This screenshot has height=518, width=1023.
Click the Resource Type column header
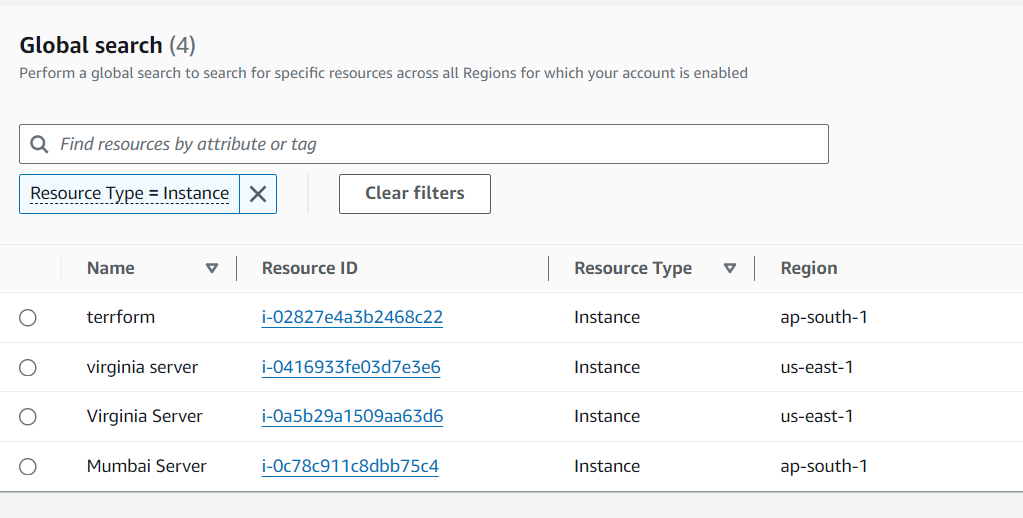[x=633, y=268]
